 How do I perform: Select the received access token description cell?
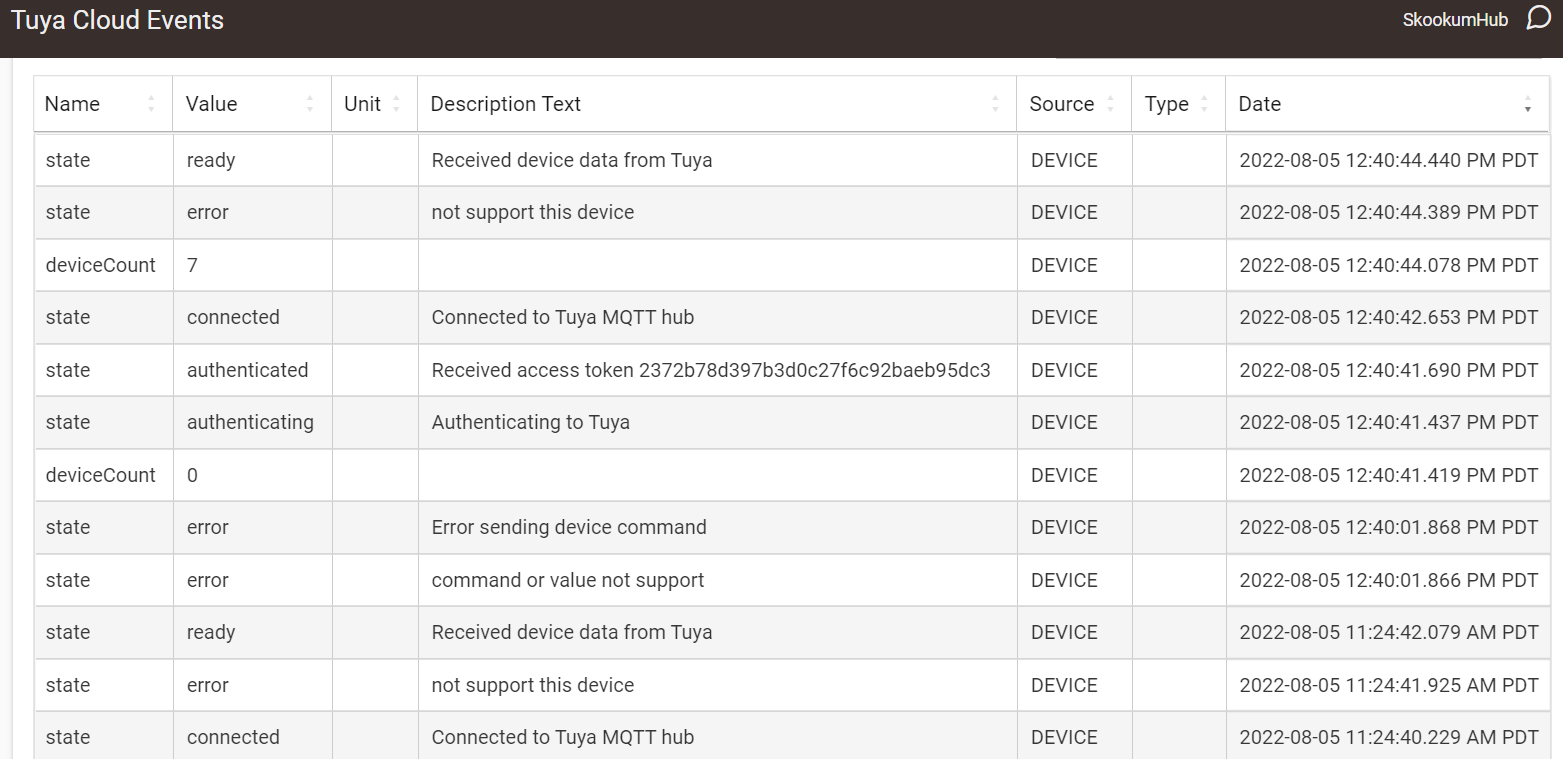coord(710,370)
